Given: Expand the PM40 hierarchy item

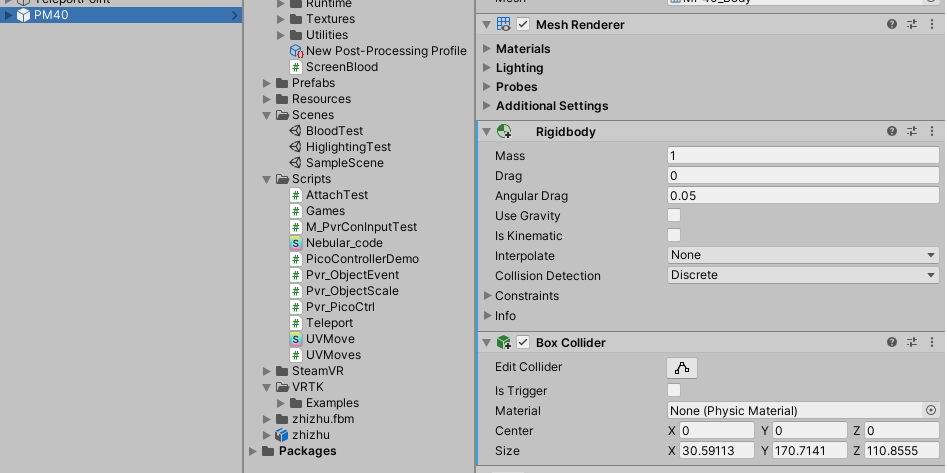Looking at the screenshot, I should [x=8, y=15].
